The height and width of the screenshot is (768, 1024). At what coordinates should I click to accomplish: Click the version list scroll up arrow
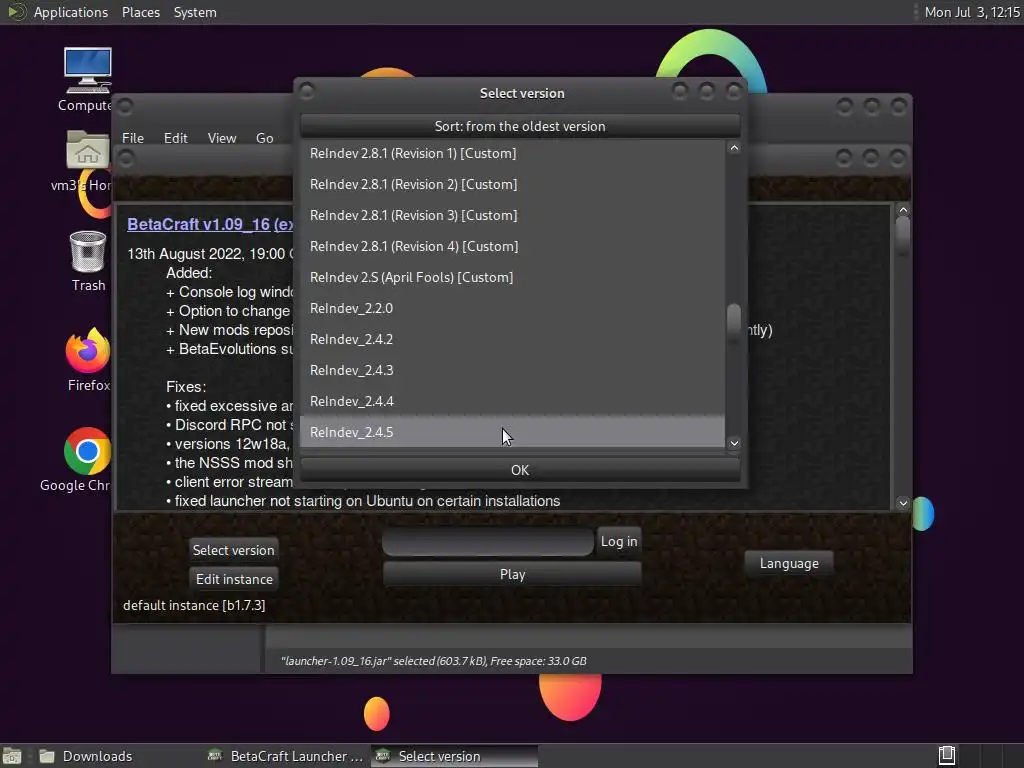coord(734,148)
